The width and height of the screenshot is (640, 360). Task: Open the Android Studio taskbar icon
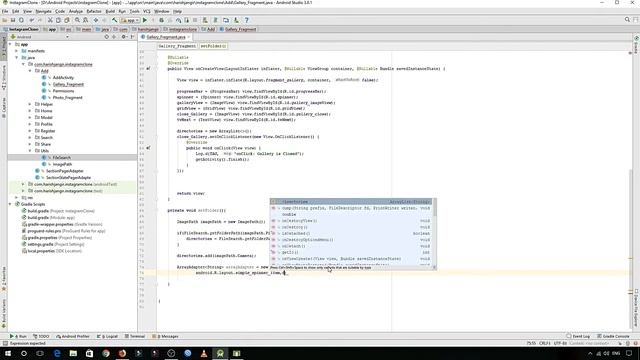tap(220, 353)
